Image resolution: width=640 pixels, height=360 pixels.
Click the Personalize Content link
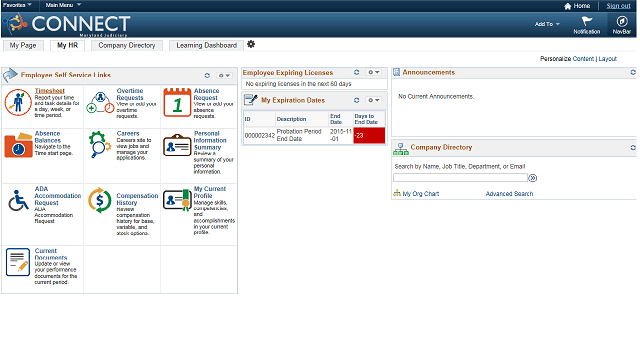pos(583,59)
